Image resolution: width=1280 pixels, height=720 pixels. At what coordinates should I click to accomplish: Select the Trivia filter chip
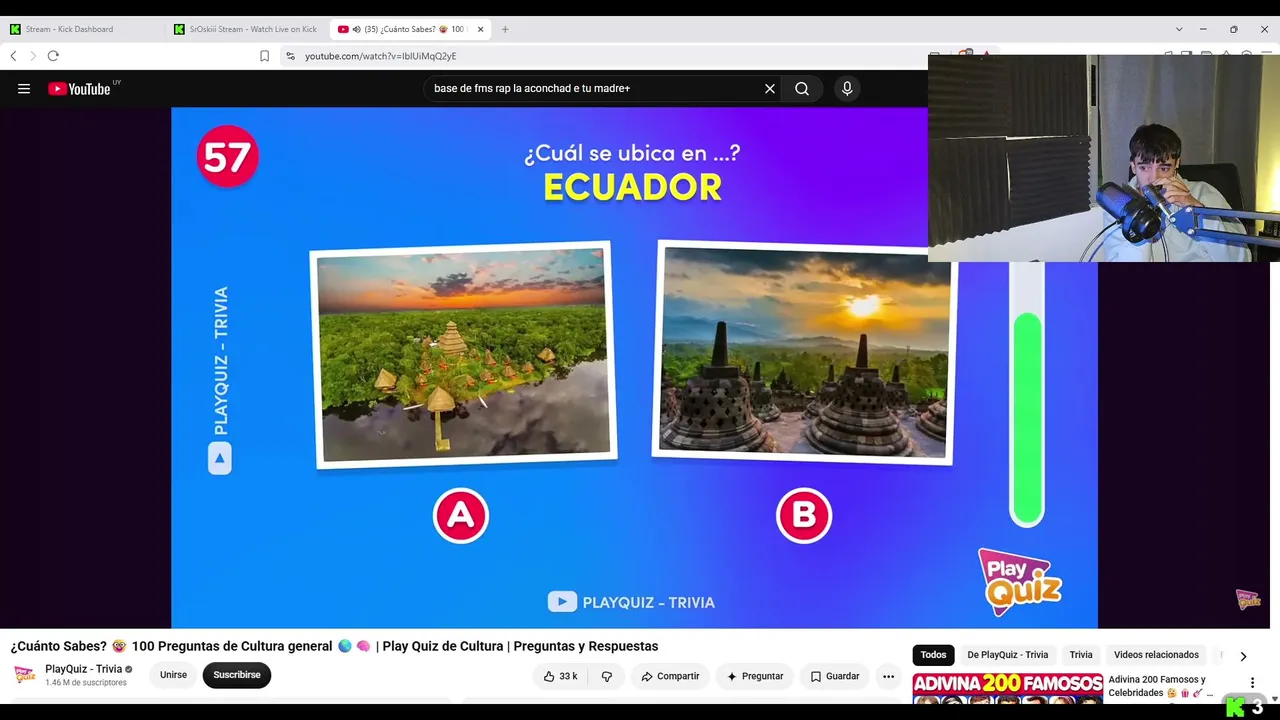tap(1081, 655)
